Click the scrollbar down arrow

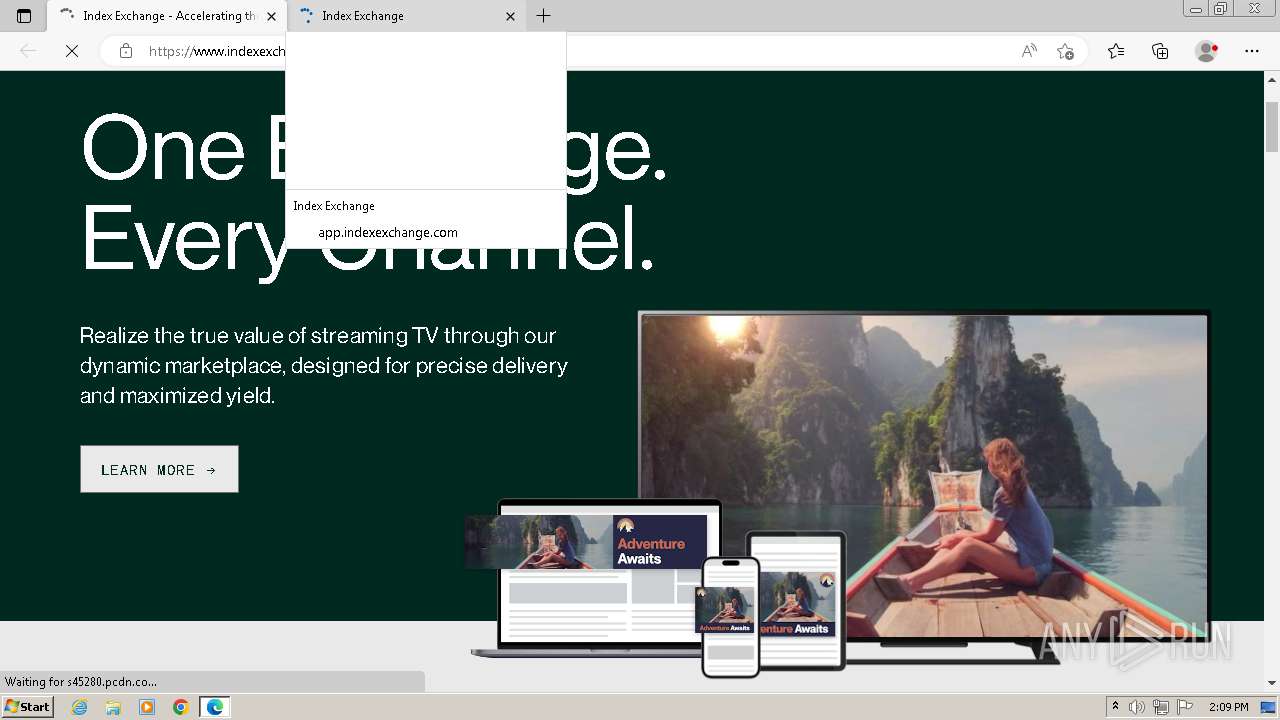pos(1272,682)
